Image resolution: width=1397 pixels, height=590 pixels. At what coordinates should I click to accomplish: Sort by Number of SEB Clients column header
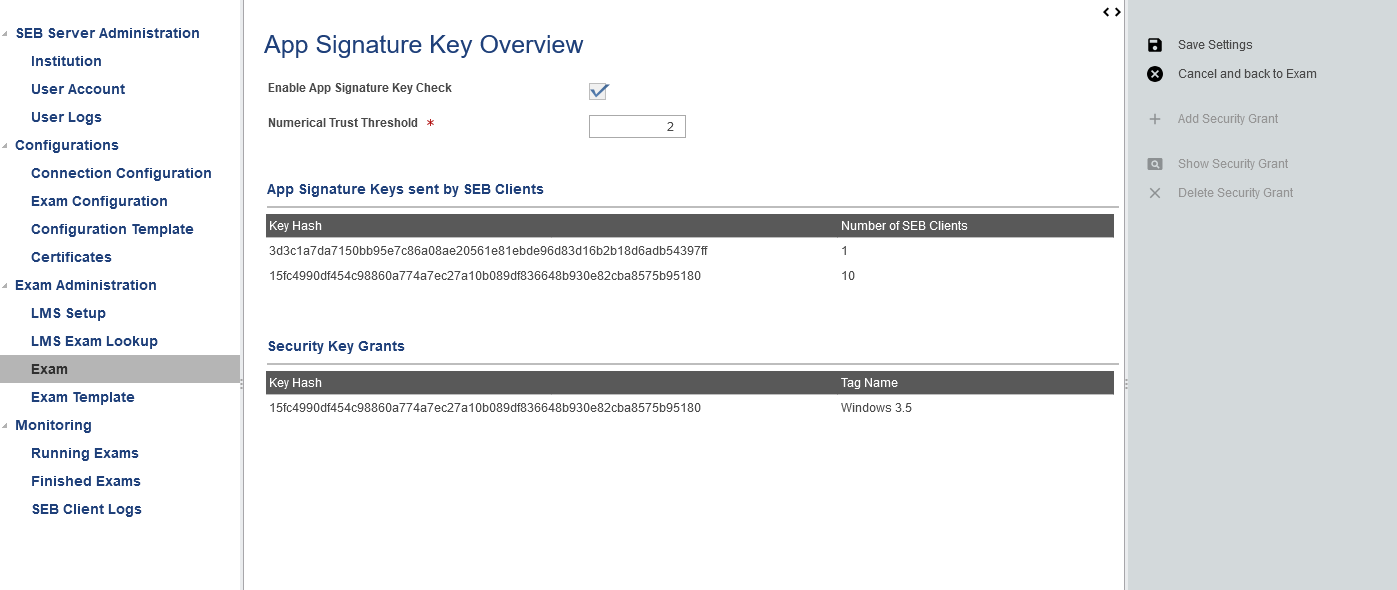904,226
